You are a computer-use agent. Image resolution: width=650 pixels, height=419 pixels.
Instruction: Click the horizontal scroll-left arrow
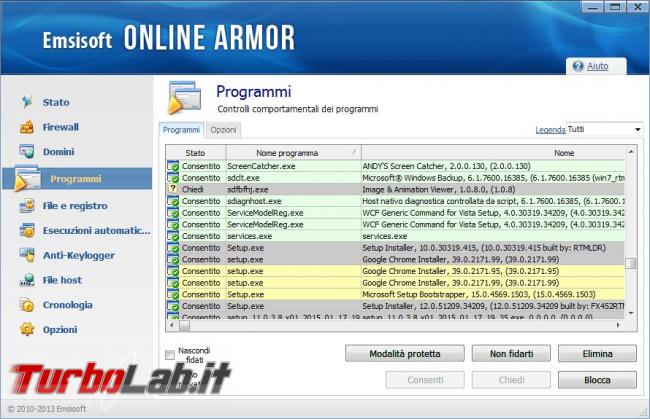[x=172, y=325]
